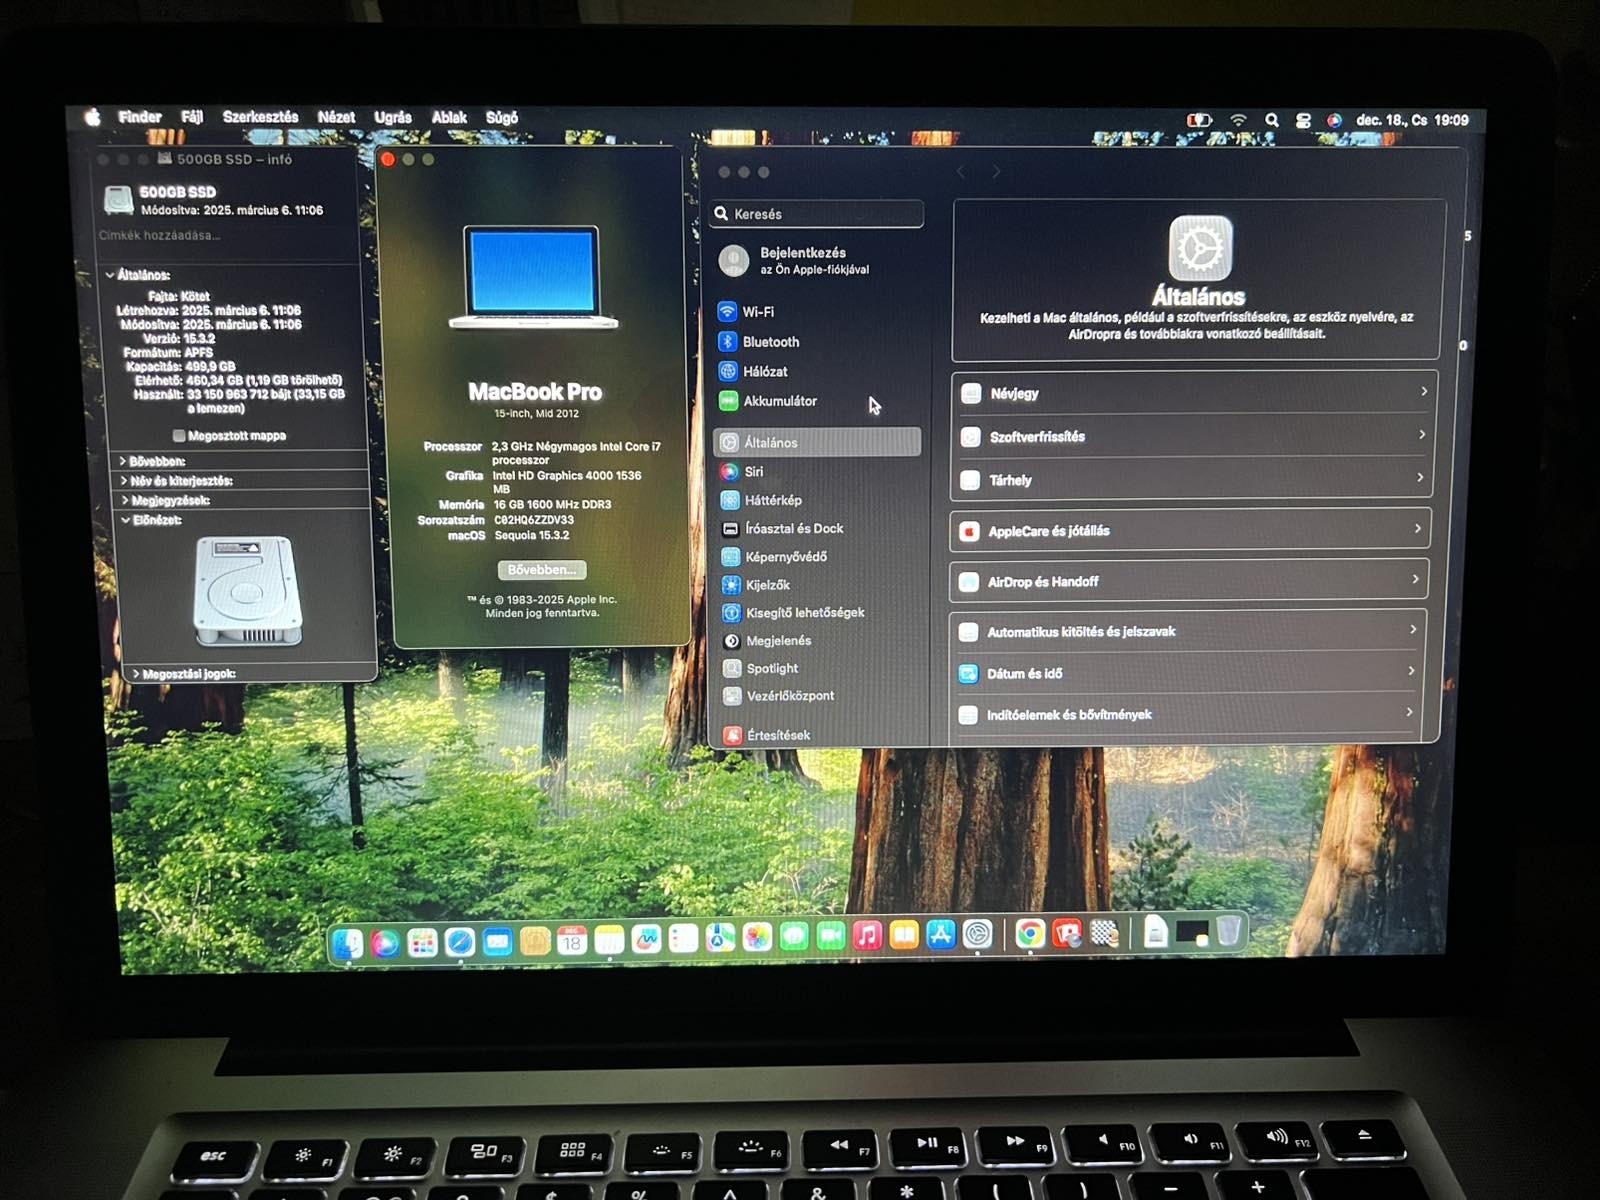The height and width of the screenshot is (1200, 1600).
Task: Open the Tárhely settings row
Action: coord(1192,479)
